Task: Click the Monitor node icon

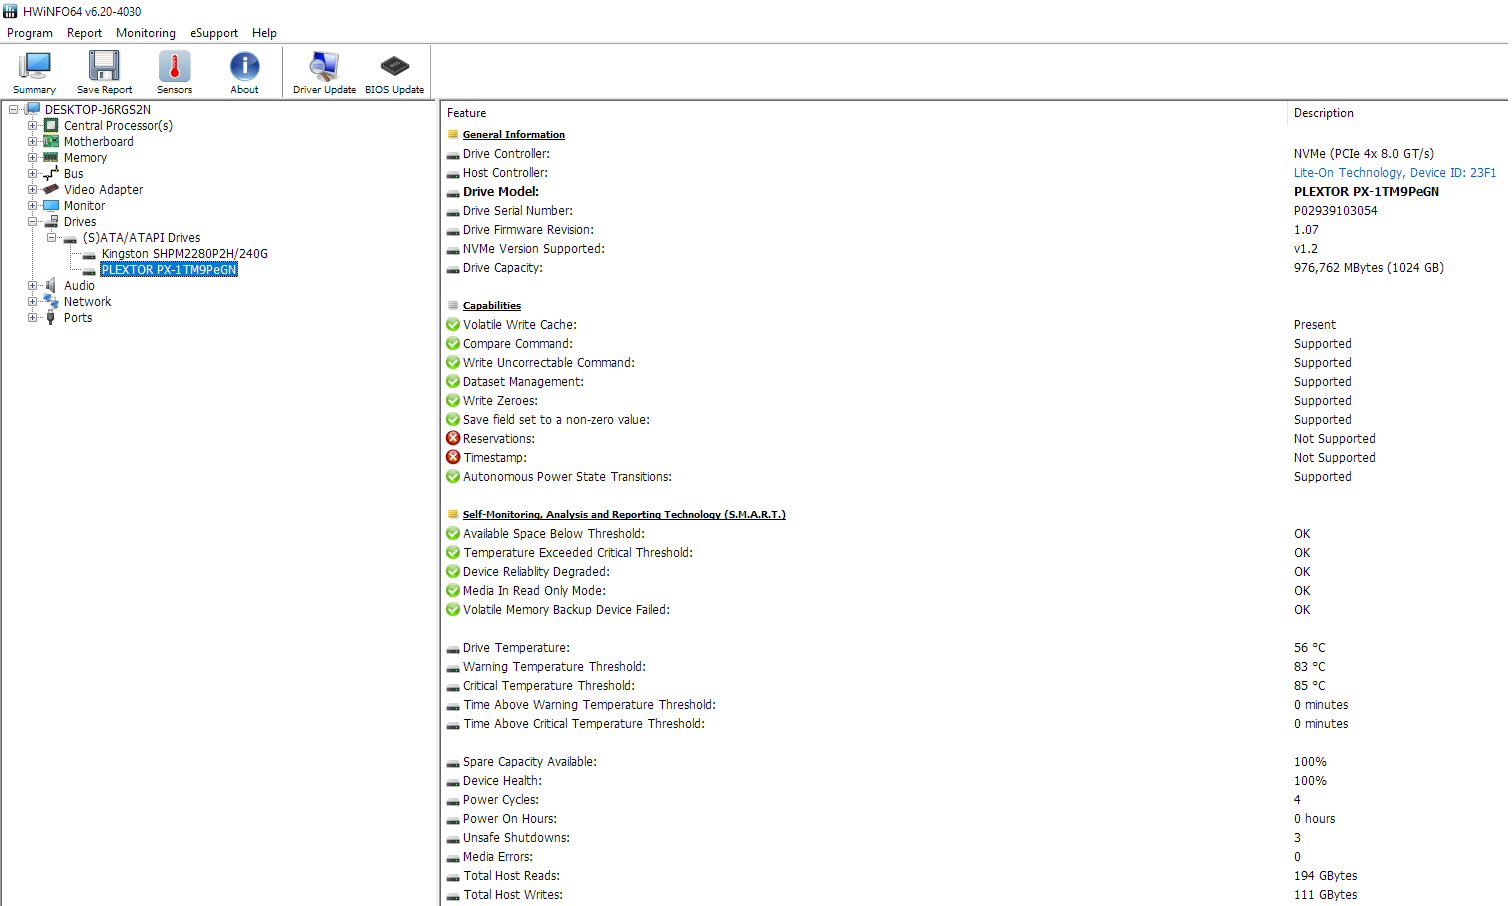Action: click(x=51, y=206)
